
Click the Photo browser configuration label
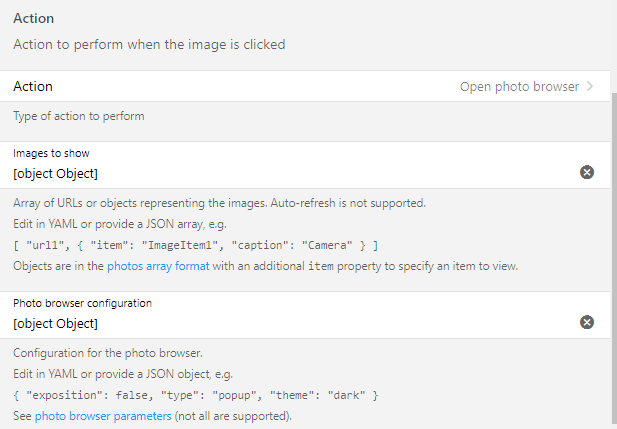click(82, 303)
